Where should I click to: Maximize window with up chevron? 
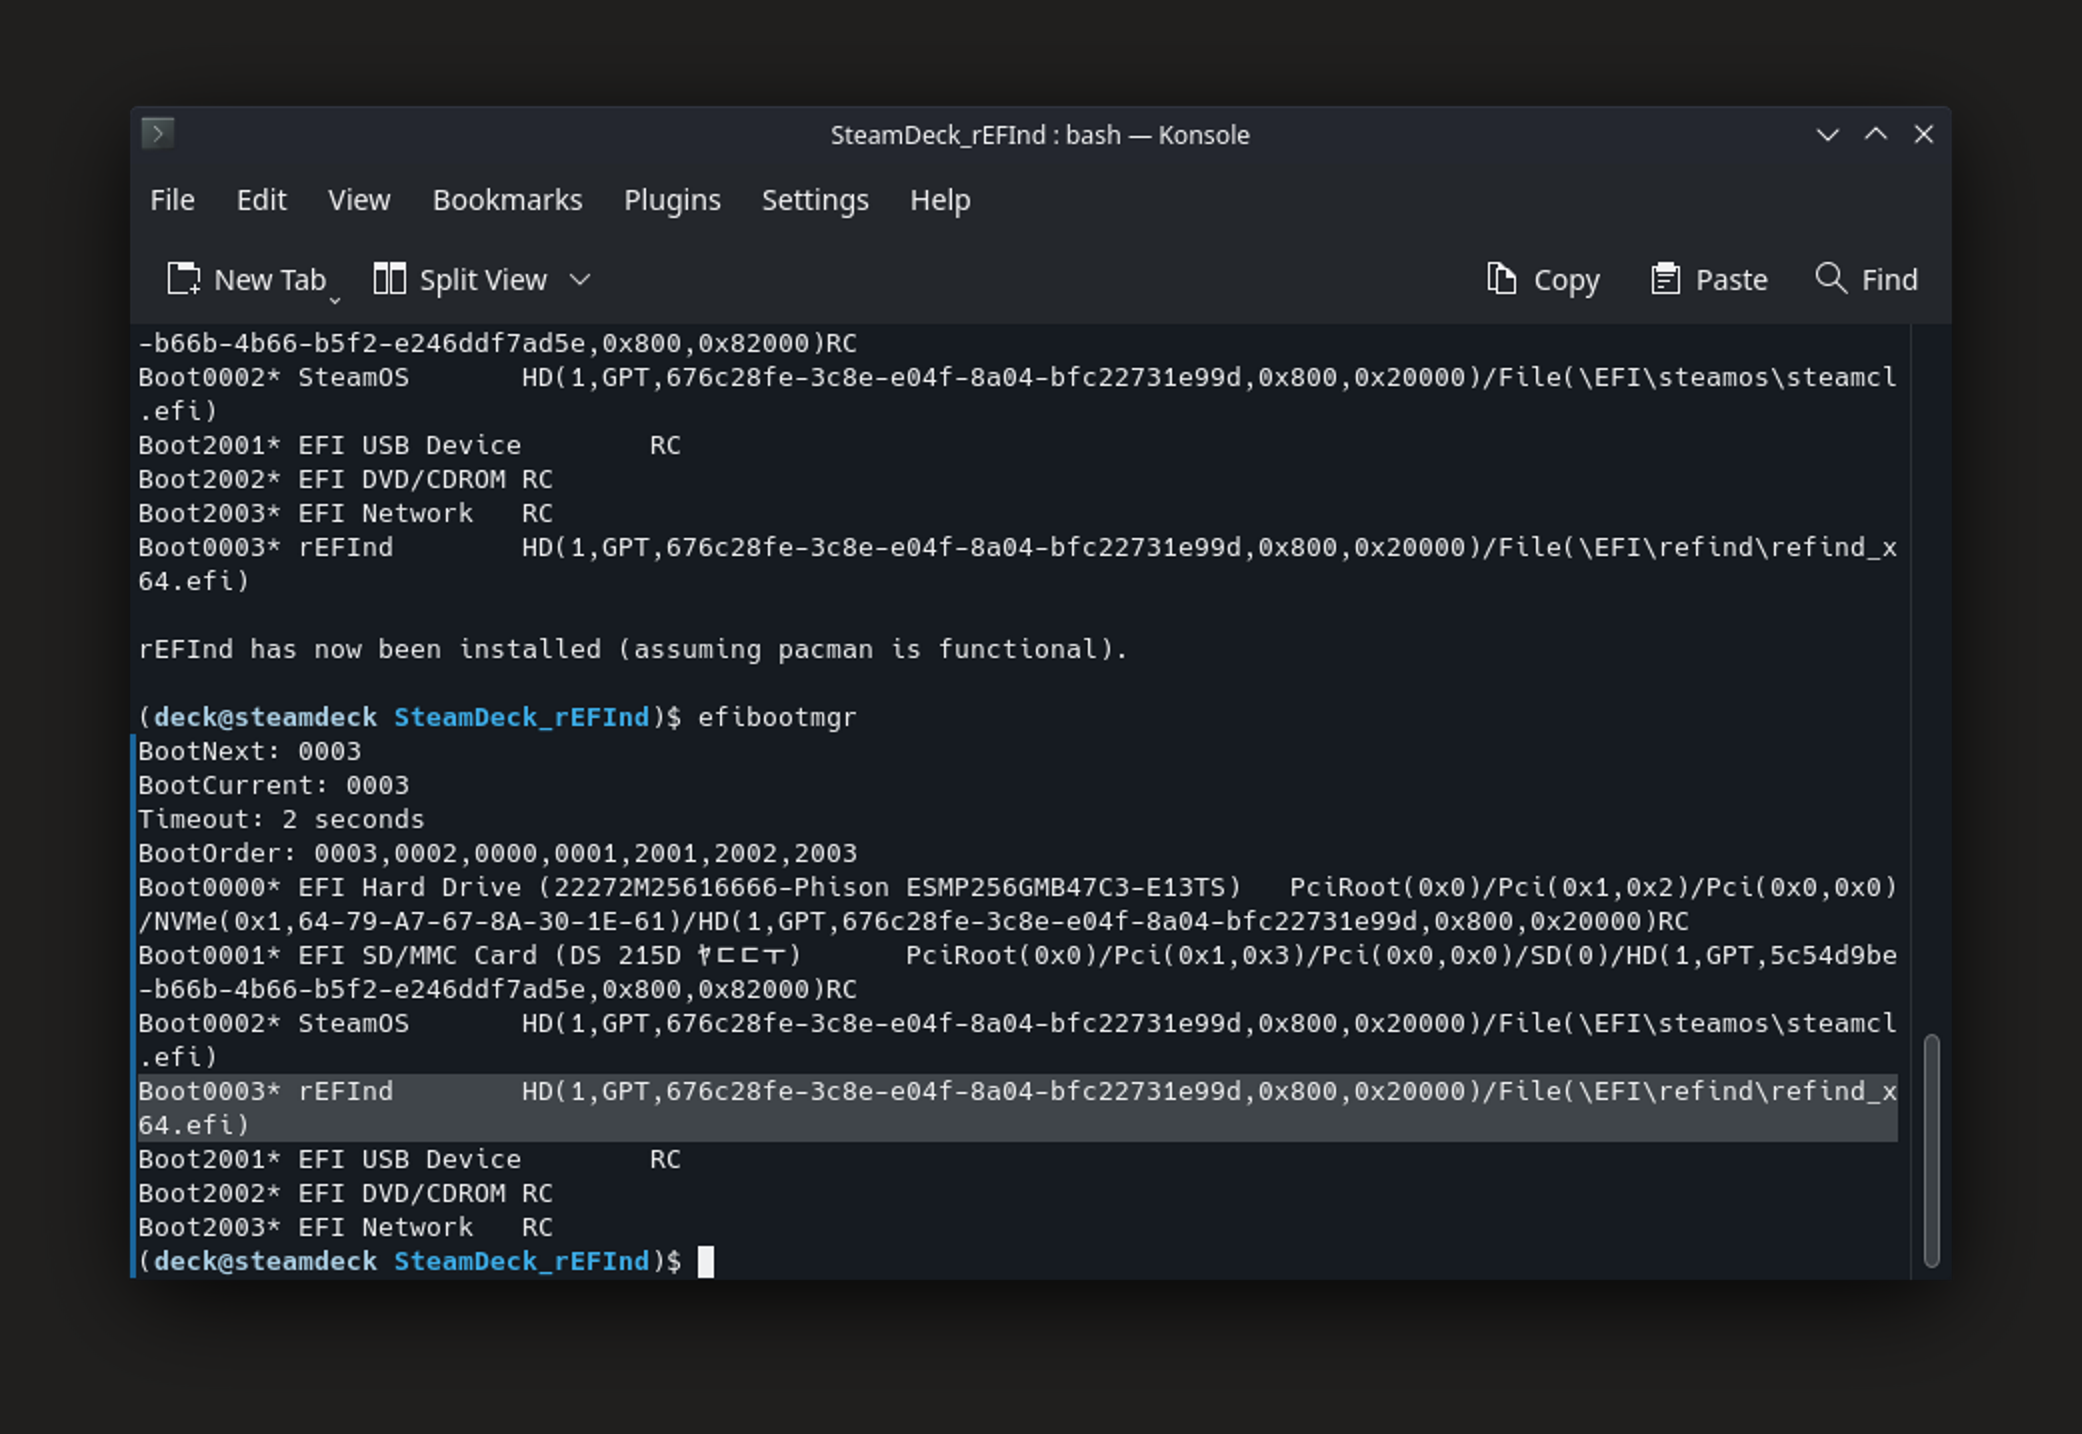[x=1876, y=135]
